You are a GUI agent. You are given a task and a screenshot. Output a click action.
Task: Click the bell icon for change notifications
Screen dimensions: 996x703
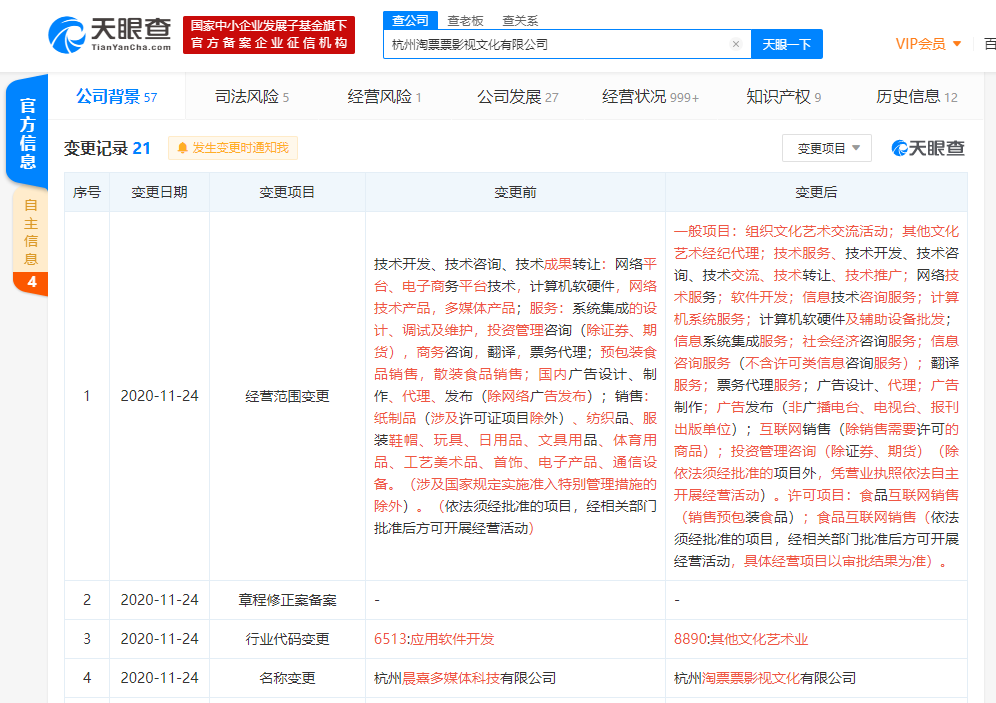[x=182, y=148]
